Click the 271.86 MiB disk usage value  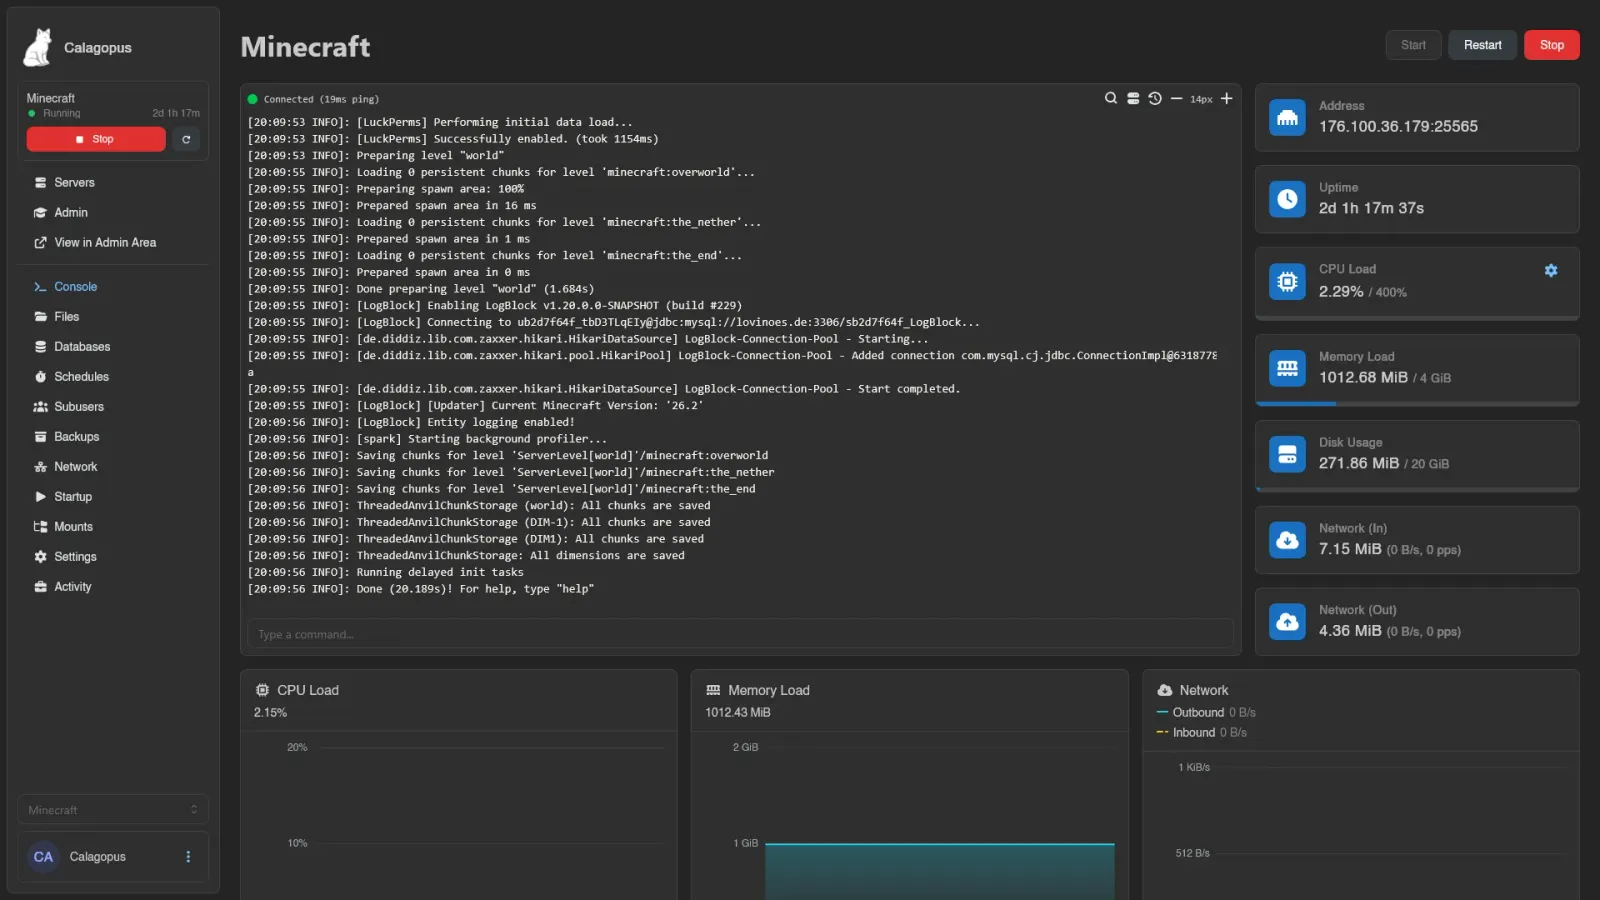point(1359,464)
